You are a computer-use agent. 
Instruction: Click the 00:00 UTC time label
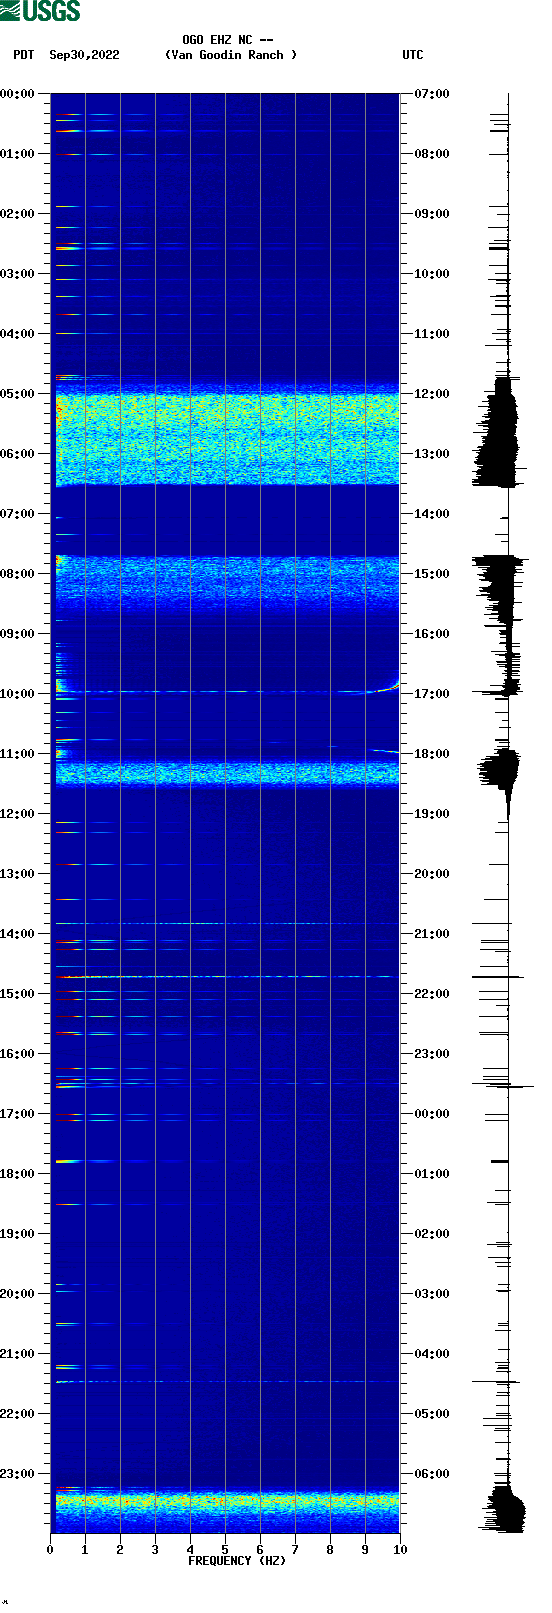[x=432, y=1114]
